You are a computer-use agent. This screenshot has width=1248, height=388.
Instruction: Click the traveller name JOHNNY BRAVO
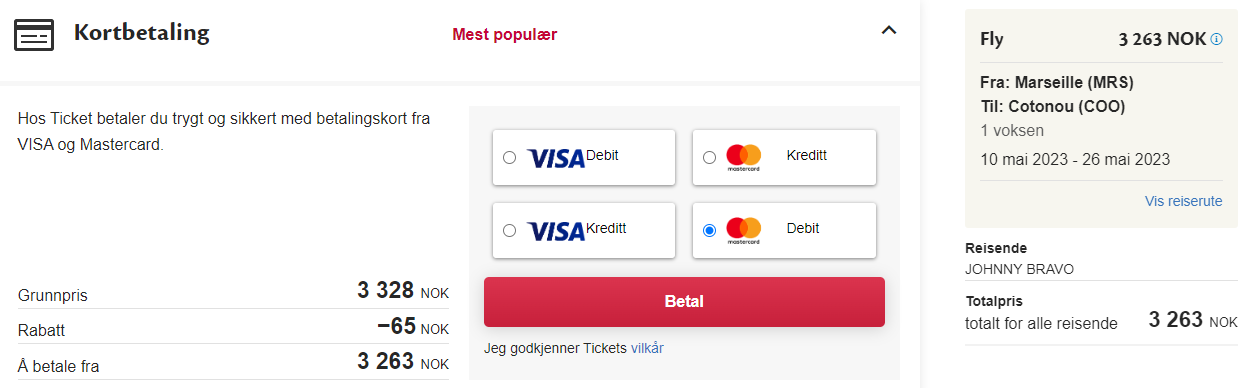click(1019, 269)
